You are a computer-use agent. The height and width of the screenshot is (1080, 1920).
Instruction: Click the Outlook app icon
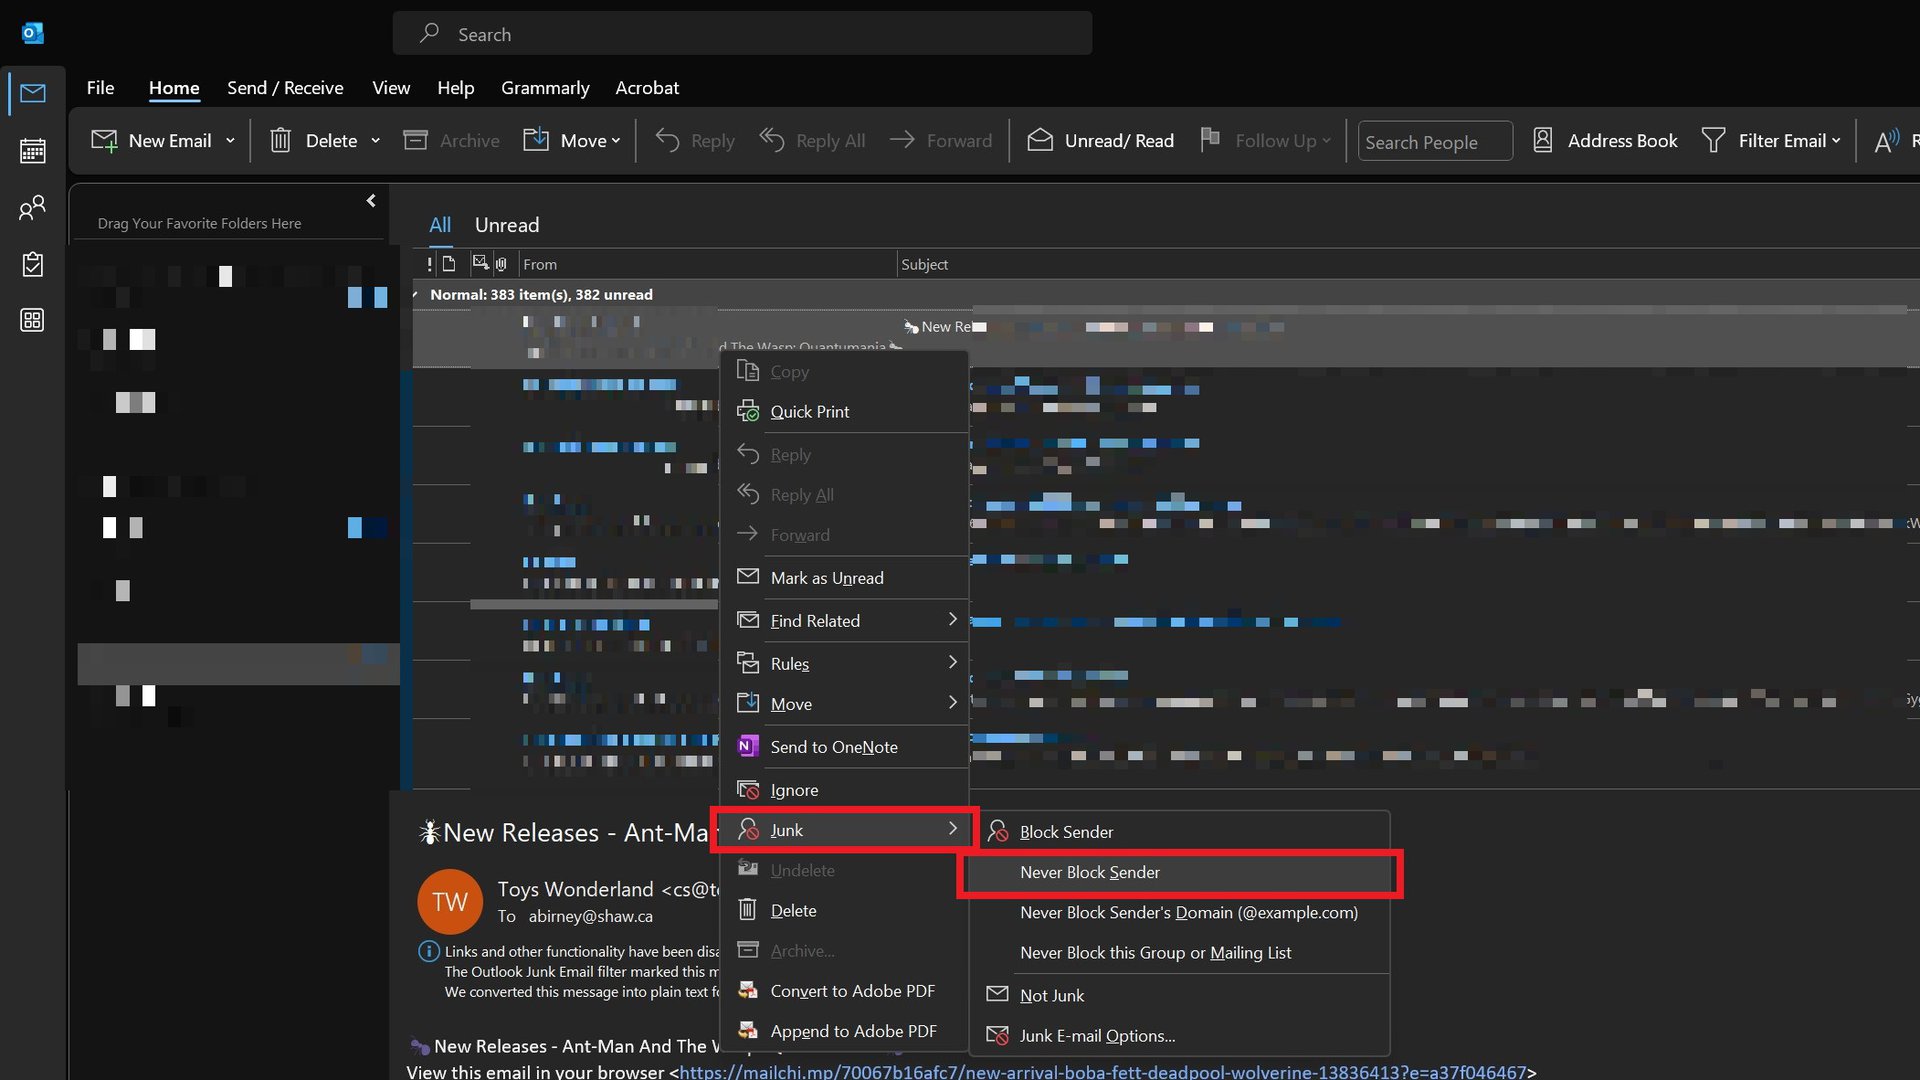(32, 33)
